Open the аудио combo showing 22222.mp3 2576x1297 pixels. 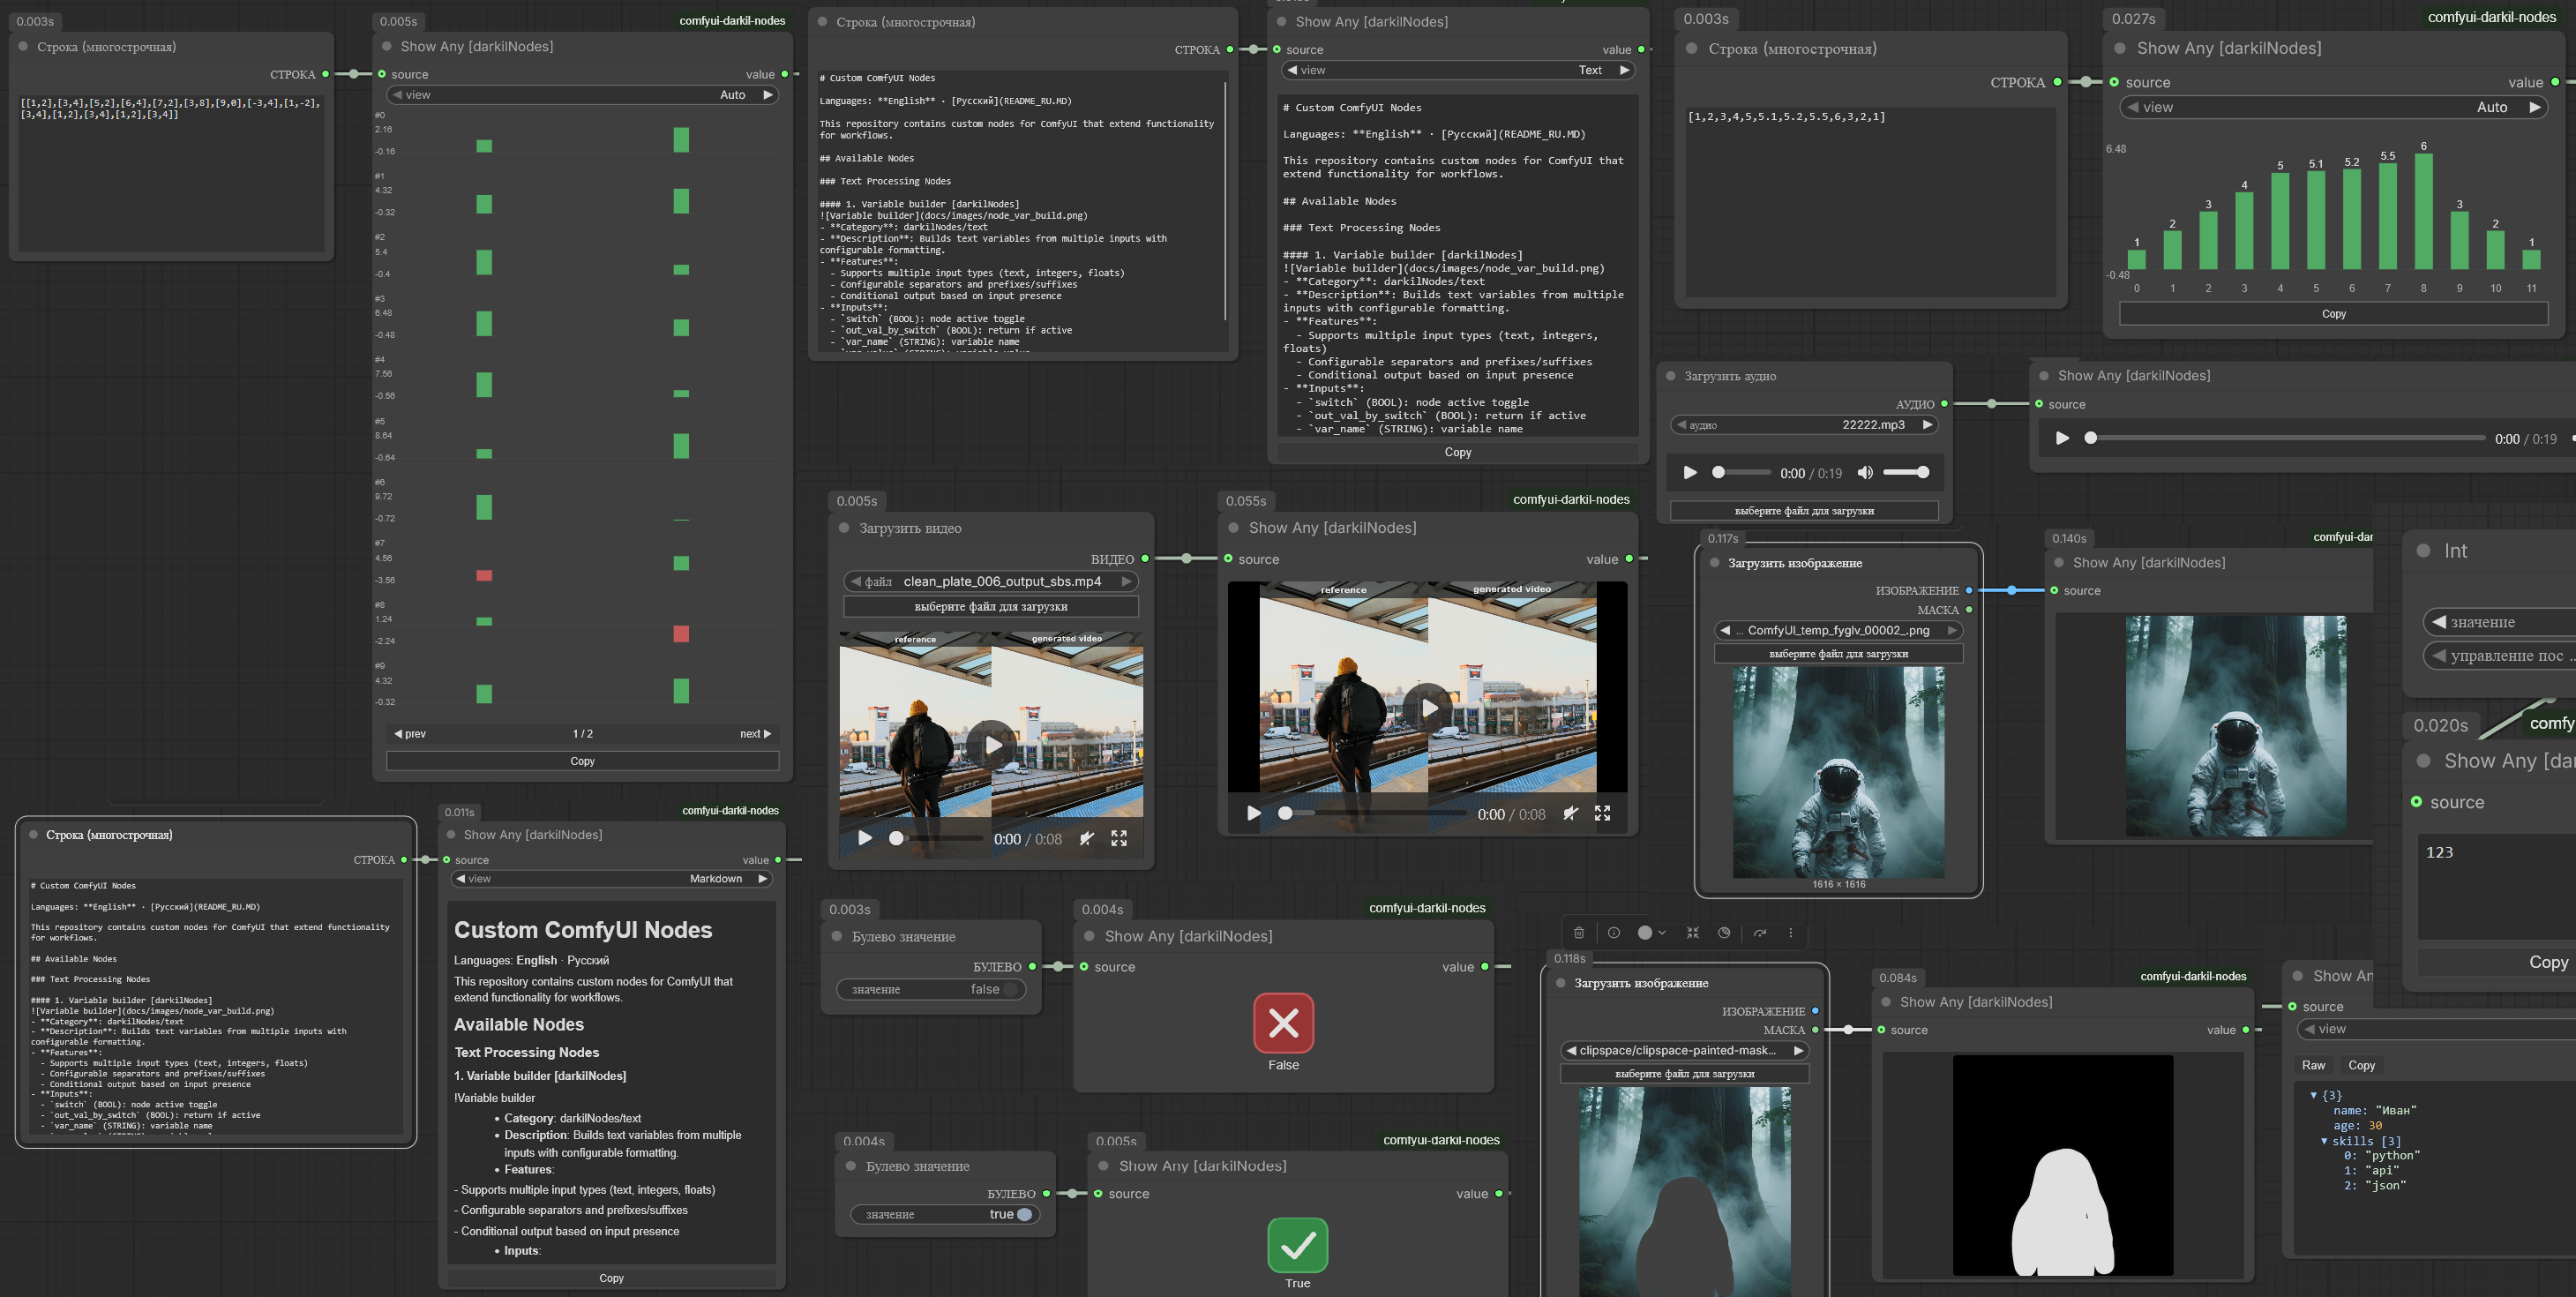[x=1805, y=425]
